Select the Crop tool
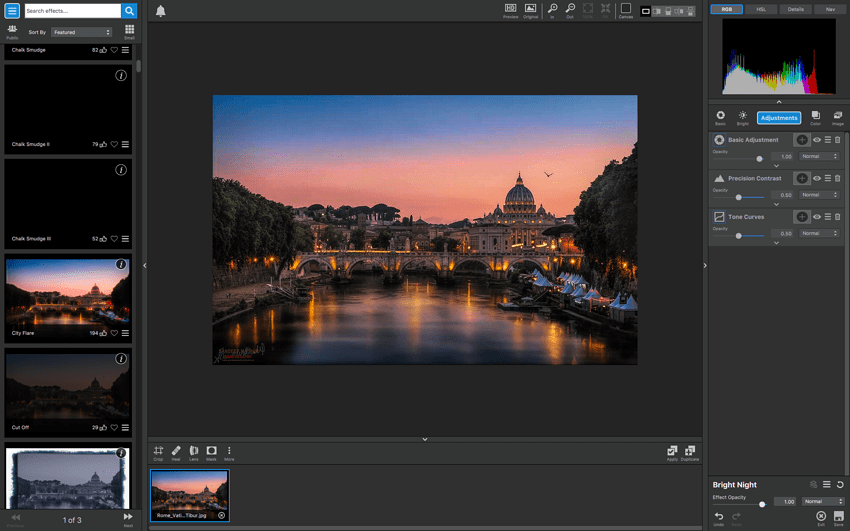Viewport: 850px width, 531px height. click(158, 453)
